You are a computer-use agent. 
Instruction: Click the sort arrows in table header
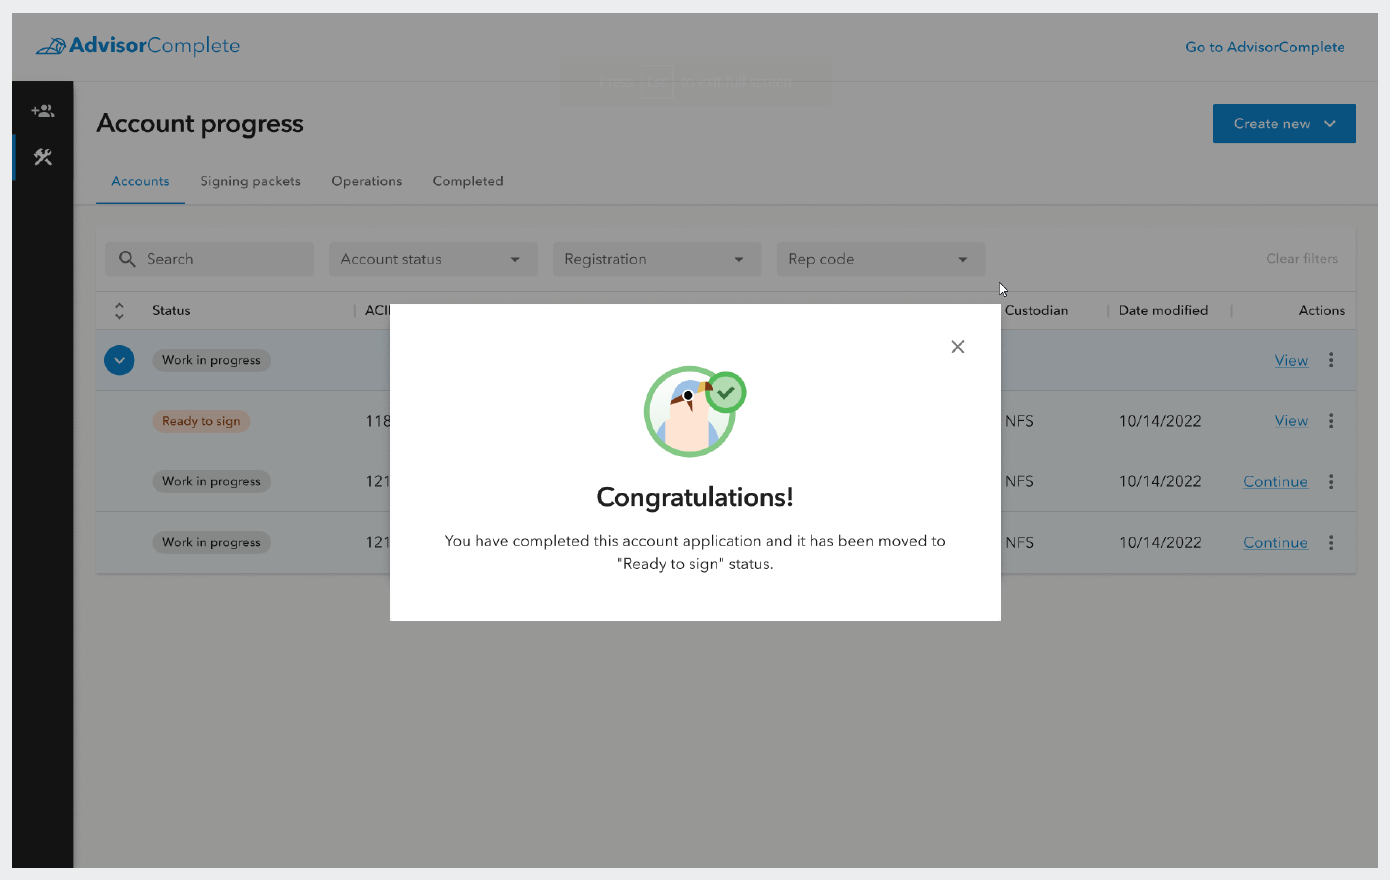[119, 311]
